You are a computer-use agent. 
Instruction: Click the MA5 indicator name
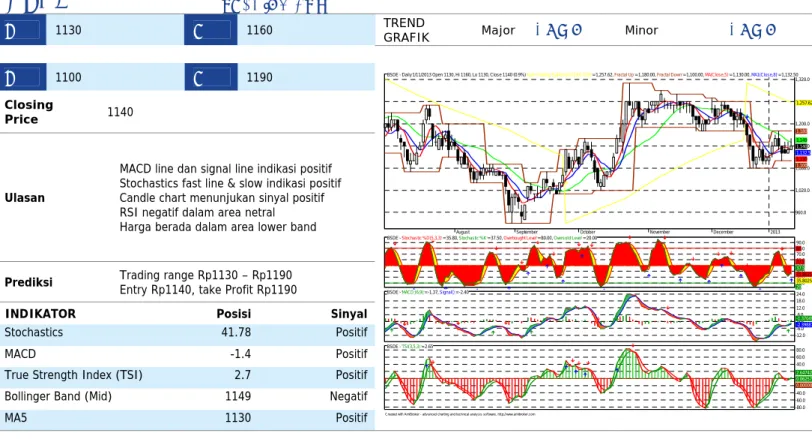point(16,418)
